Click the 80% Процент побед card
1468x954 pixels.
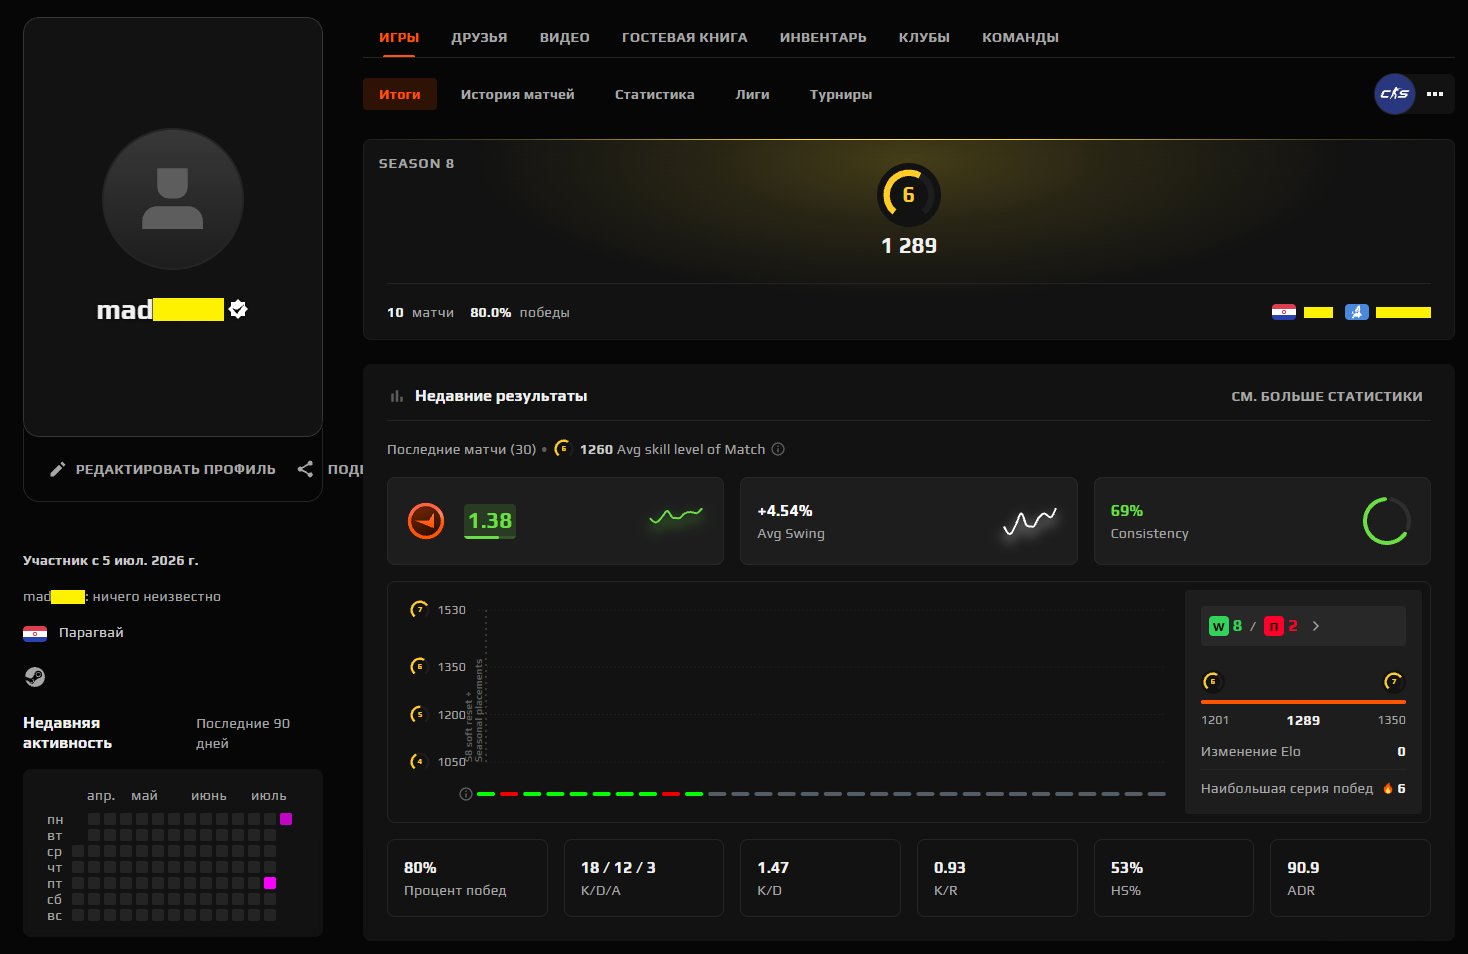point(467,878)
